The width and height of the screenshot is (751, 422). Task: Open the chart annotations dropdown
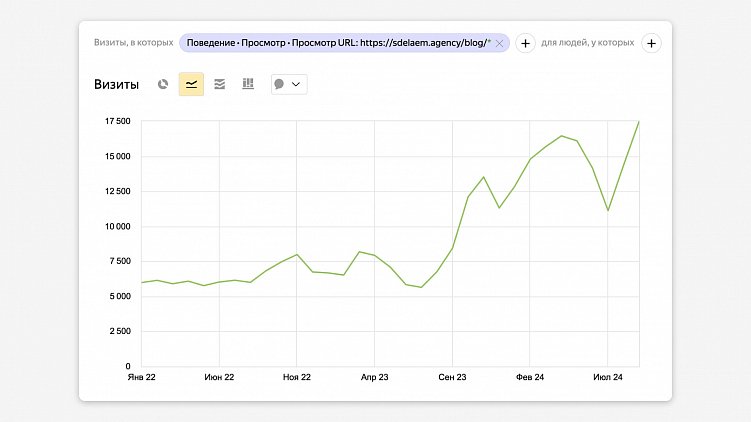click(289, 84)
